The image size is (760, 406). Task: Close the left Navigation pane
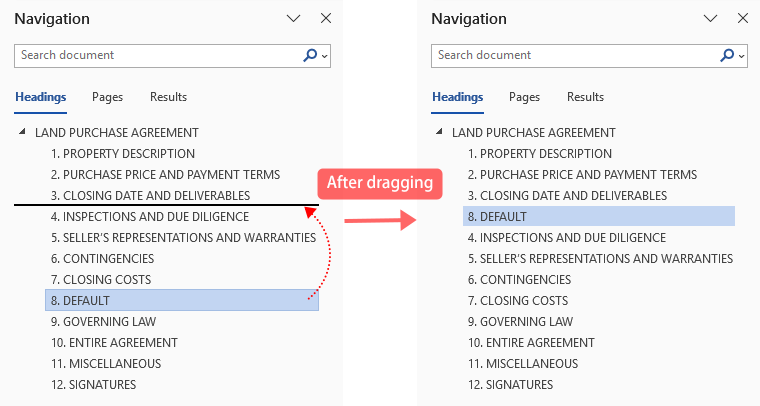326,18
